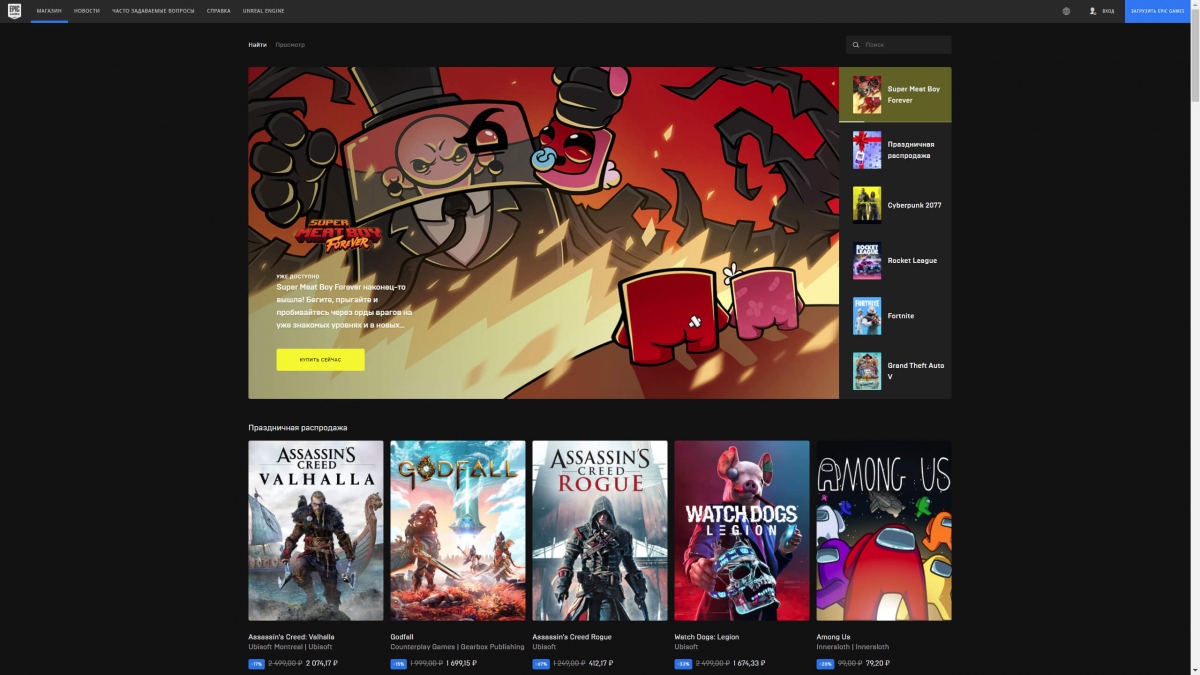Click the yellow КУПИТЬ СЕЙЧАС button

click(x=320, y=359)
